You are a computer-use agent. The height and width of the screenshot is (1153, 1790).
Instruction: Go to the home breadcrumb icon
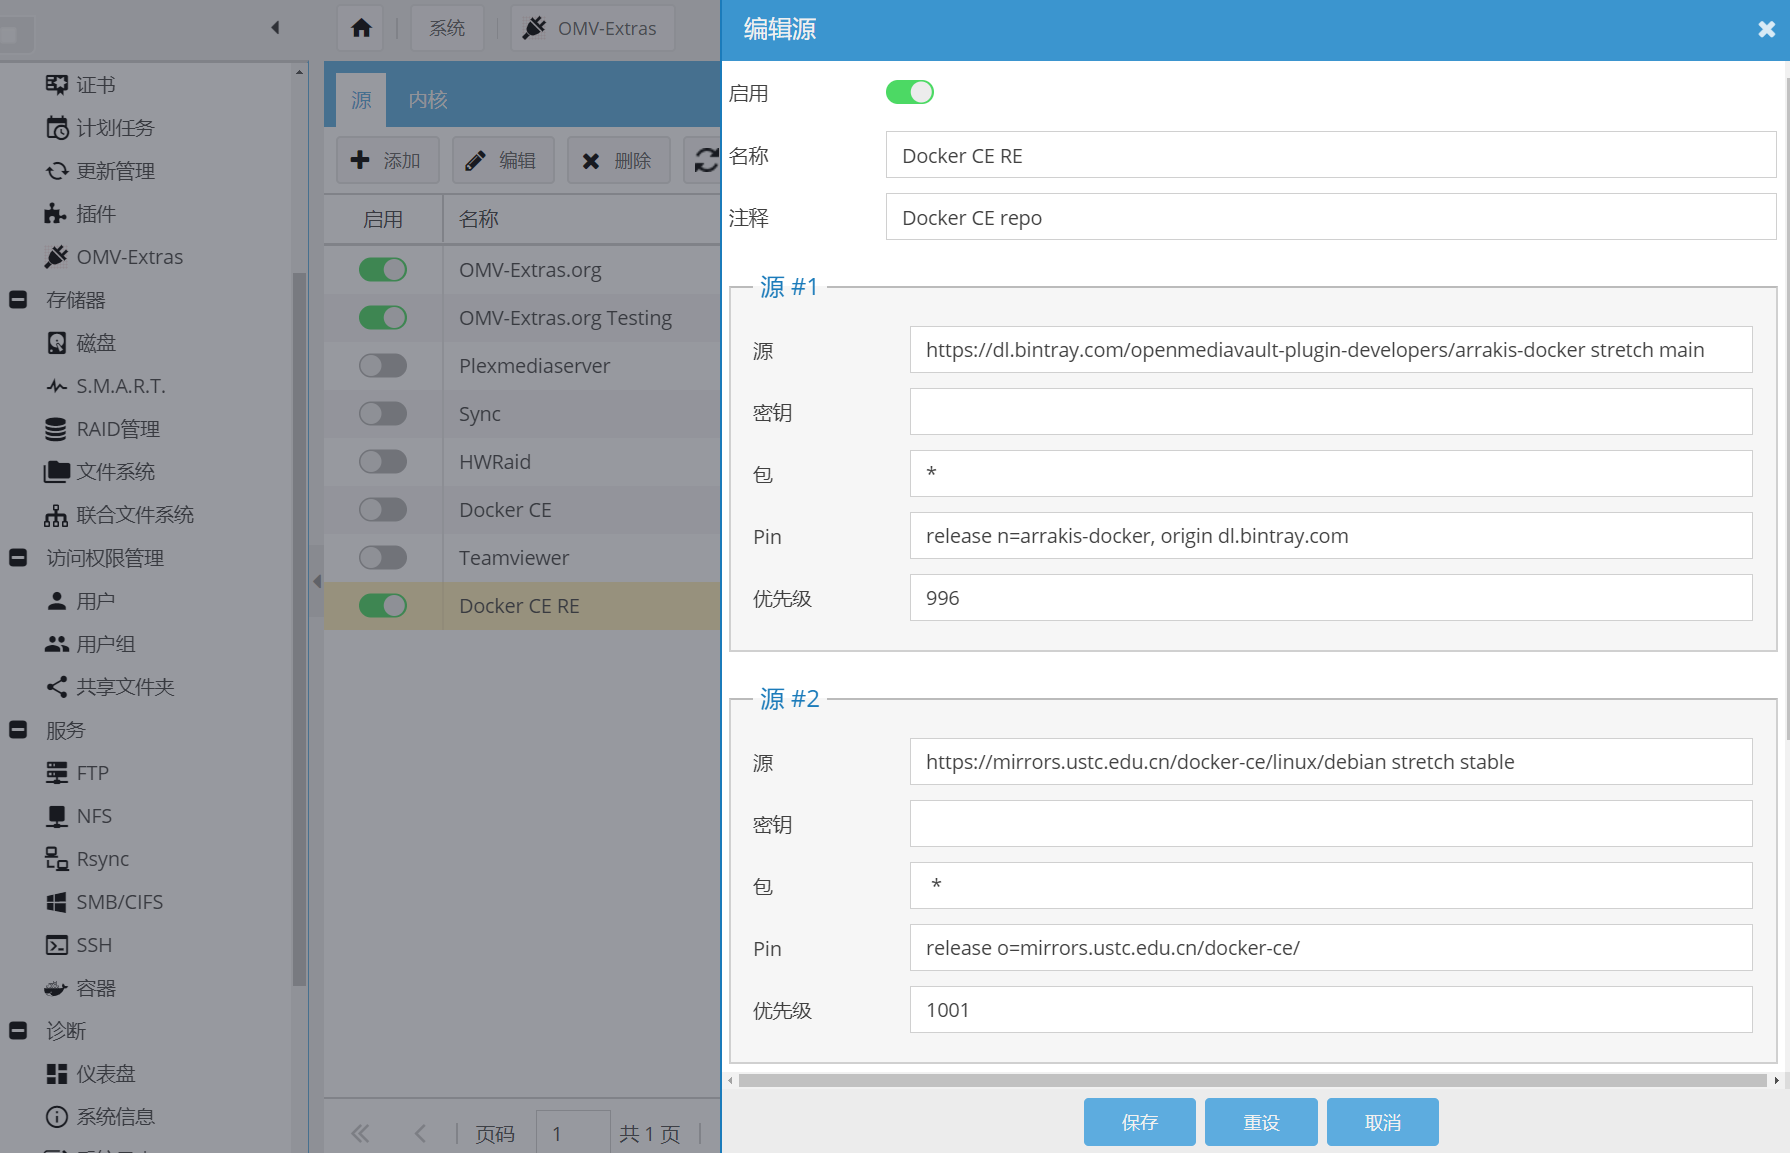point(361,28)
